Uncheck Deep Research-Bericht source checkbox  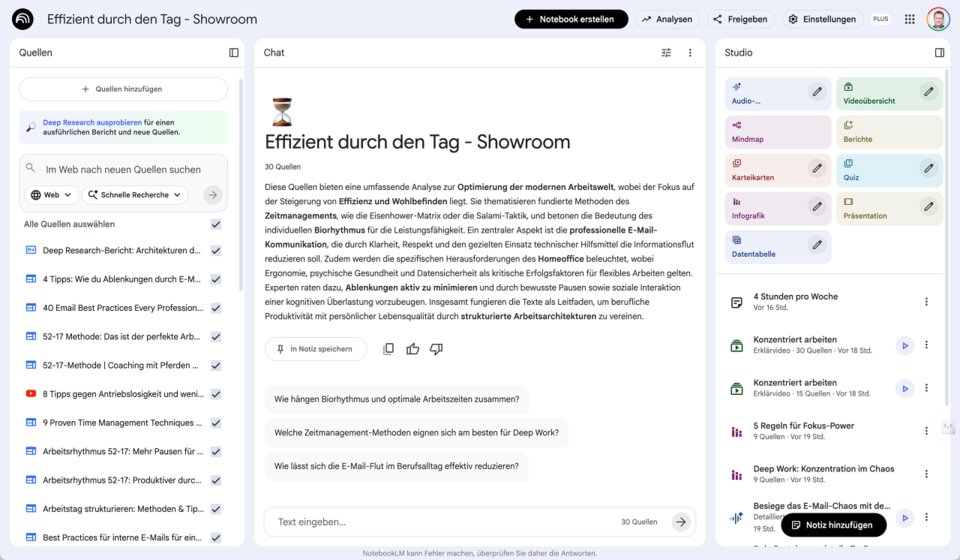216,251
